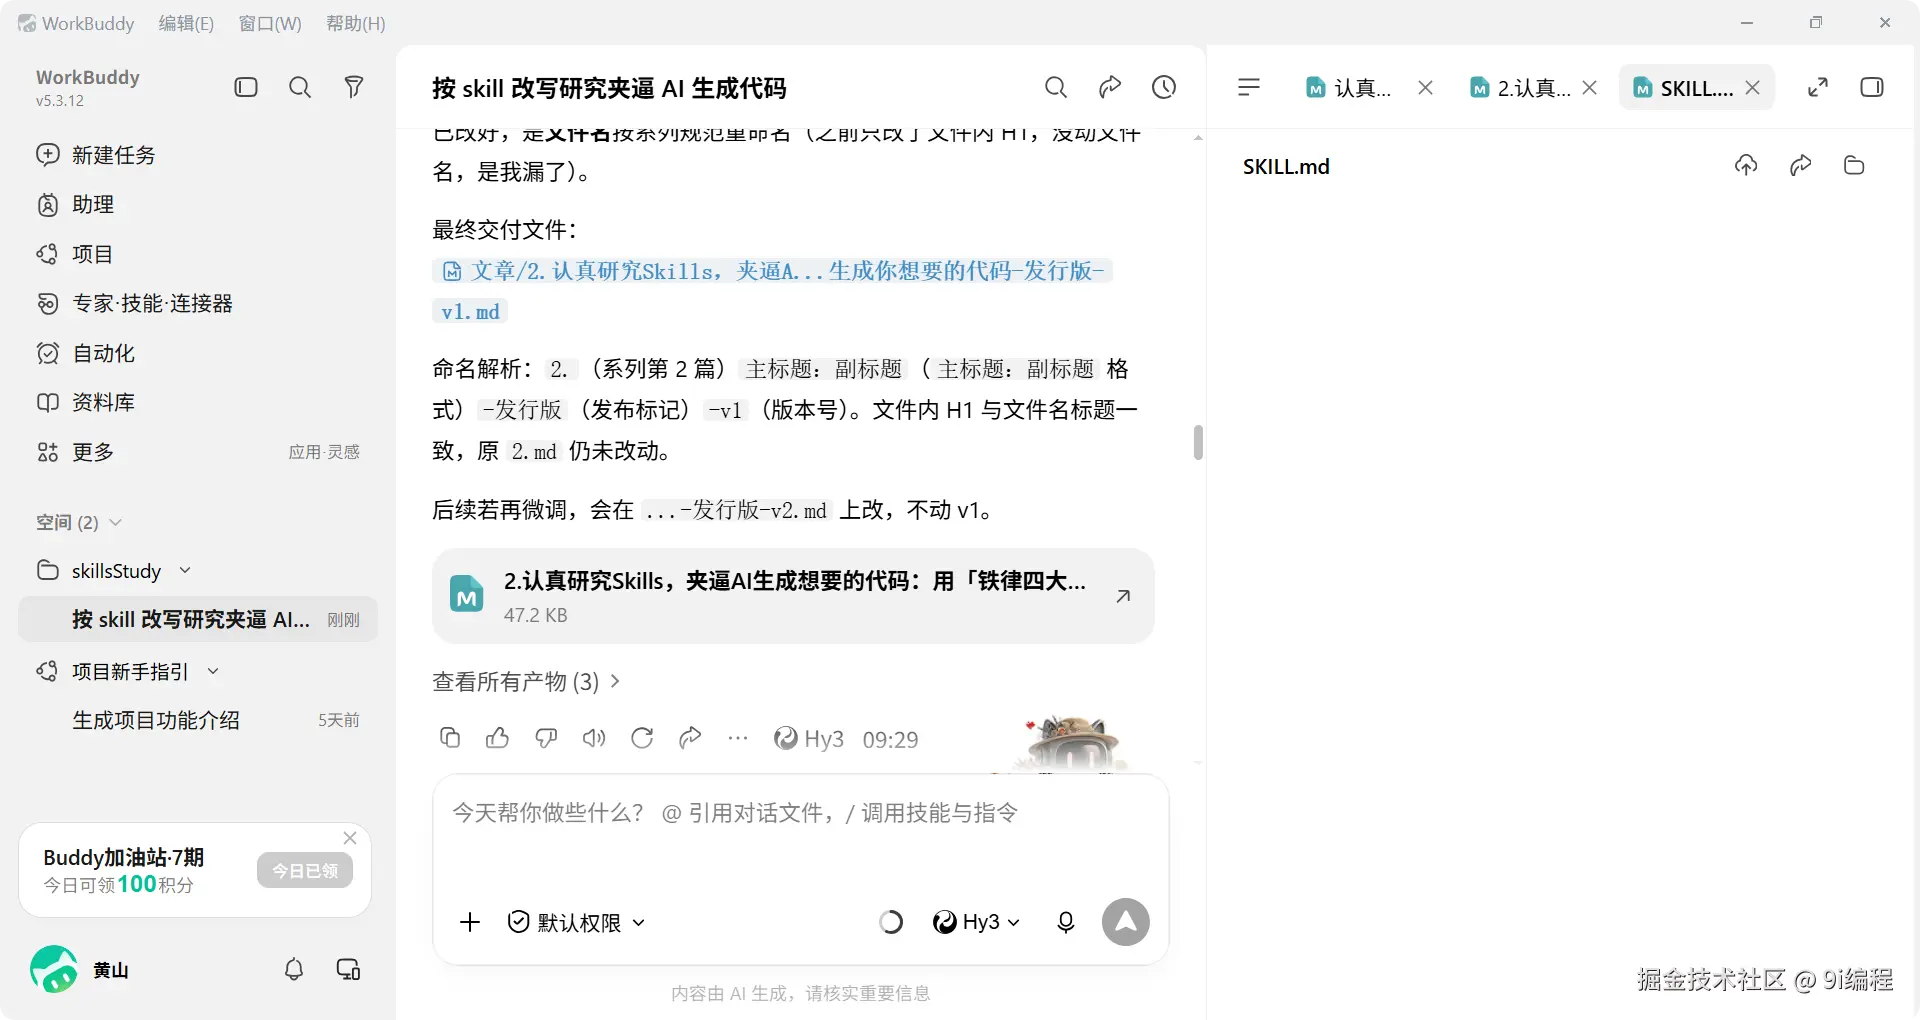Screen dimensions: 1920x1020
Task: Open the file list menu in preview panel
Action: [x=1249, y=88]
